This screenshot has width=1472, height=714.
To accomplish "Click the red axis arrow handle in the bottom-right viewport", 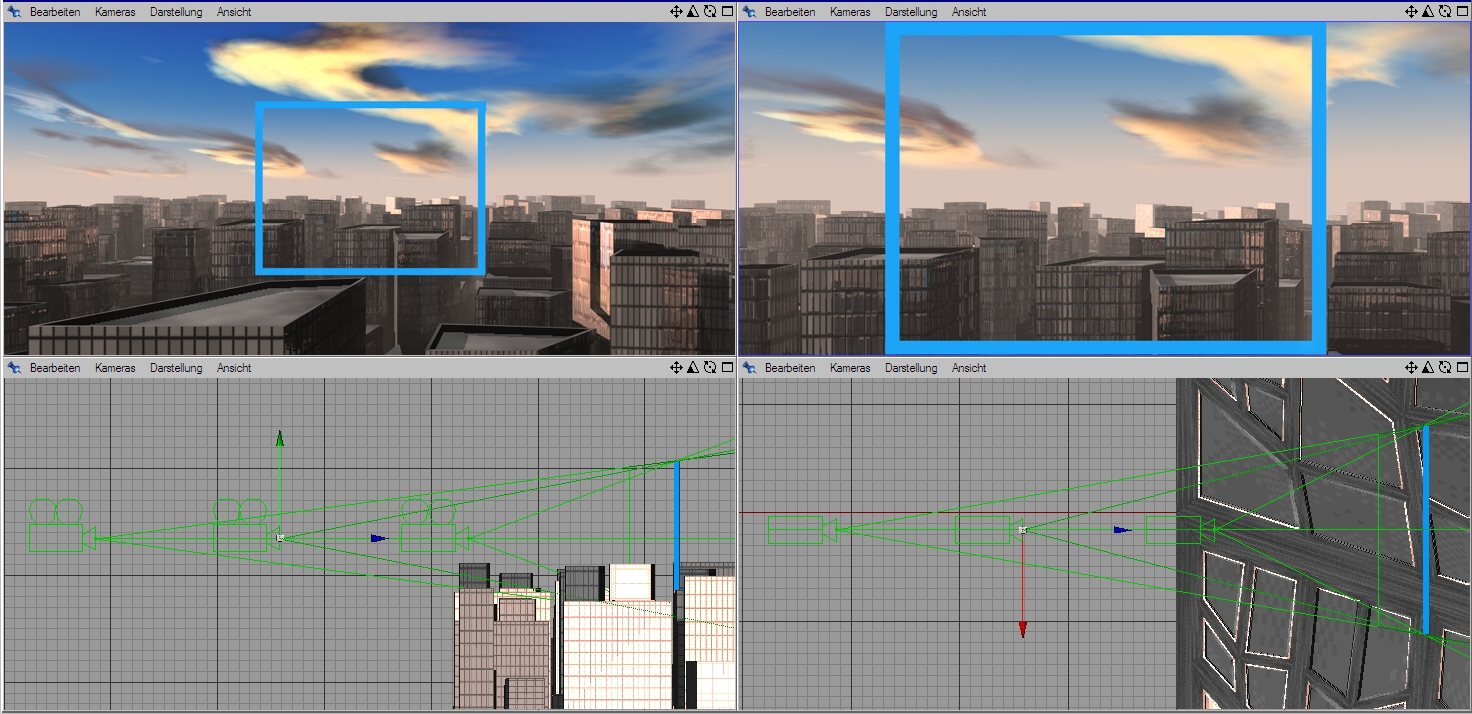I will 1022,628.
